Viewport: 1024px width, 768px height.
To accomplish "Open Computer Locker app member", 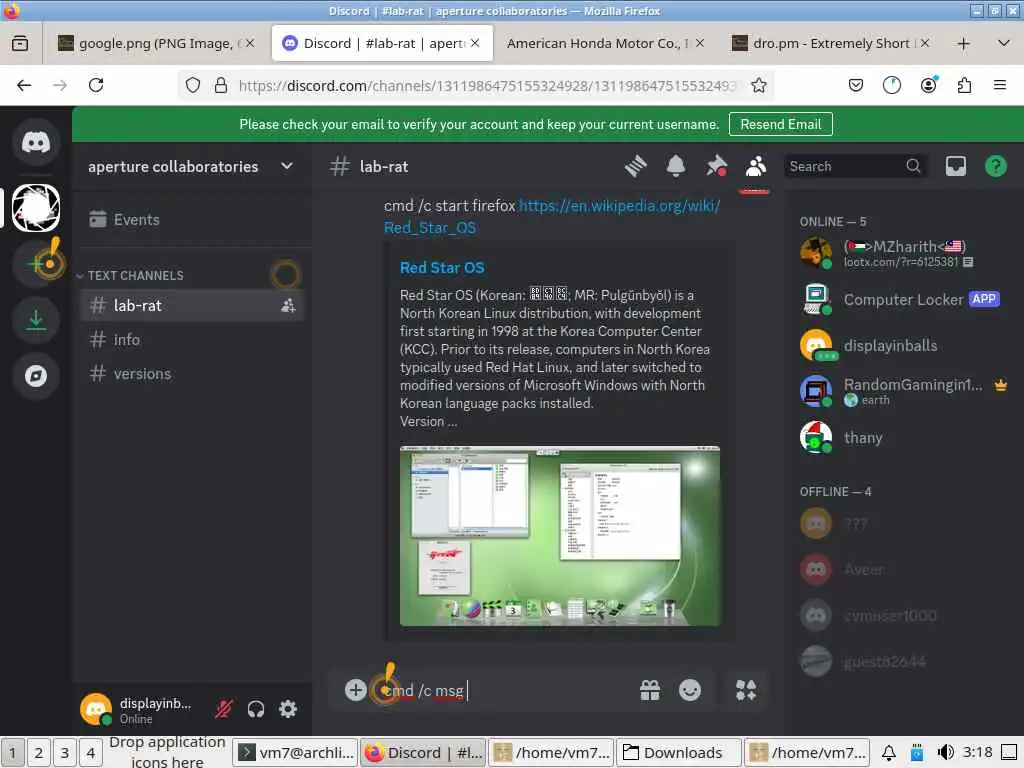I will pos(903,300).
